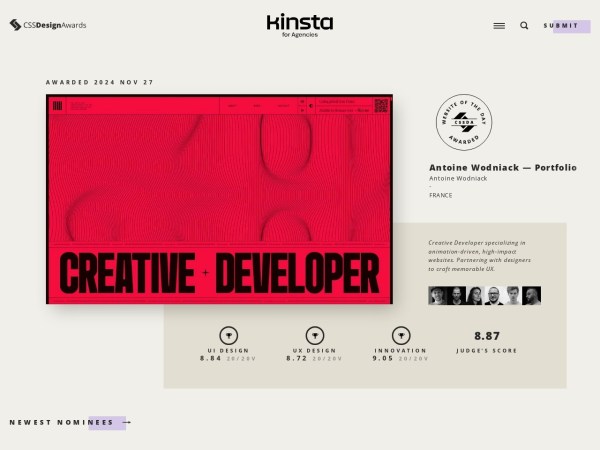Click the Website of the Day badge
The width and height of the screenshot is (600, 450).
pyautogui.click(x=463, y=123)
